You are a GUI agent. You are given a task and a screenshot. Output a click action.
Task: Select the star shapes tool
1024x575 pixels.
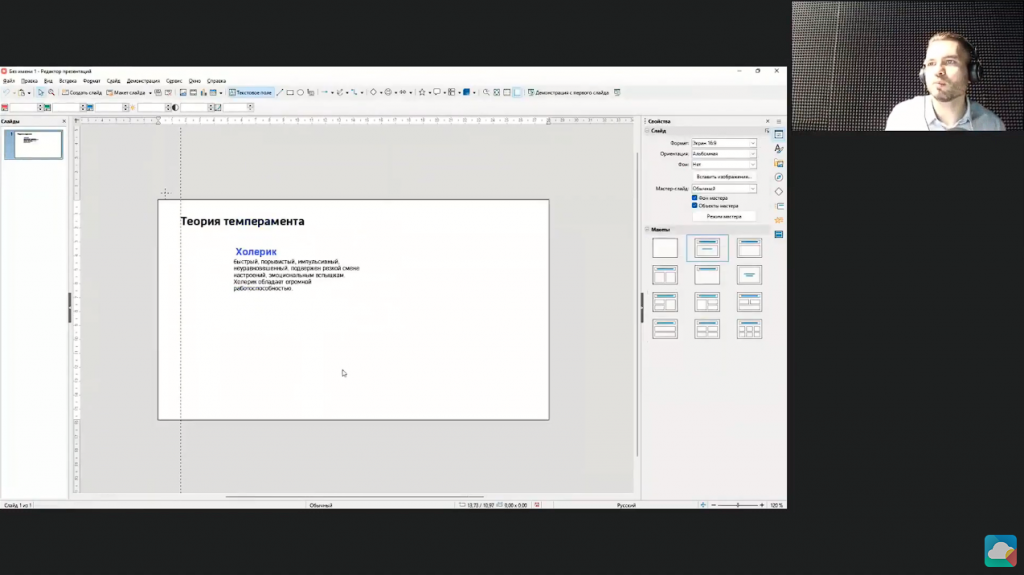point(422,93)
